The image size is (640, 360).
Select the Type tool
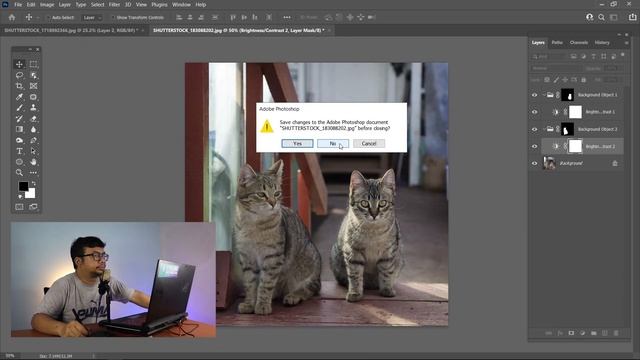pyautogui.click(x=19, y=151)
